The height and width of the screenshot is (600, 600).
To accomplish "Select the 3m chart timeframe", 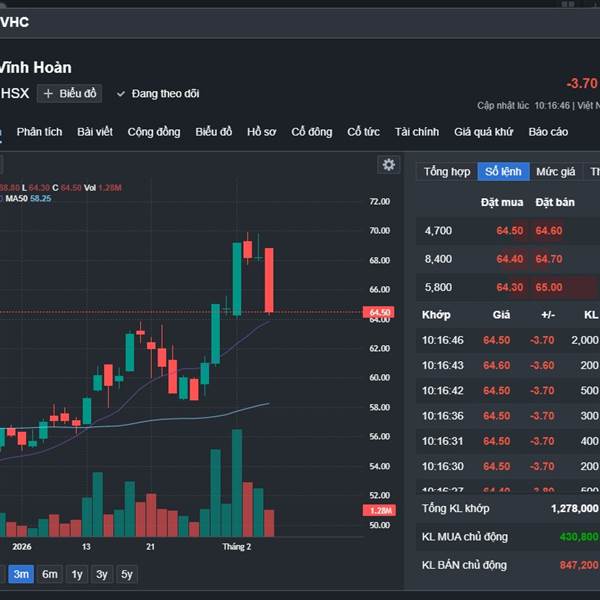I will pyautogui.click(x=21, y=574).
